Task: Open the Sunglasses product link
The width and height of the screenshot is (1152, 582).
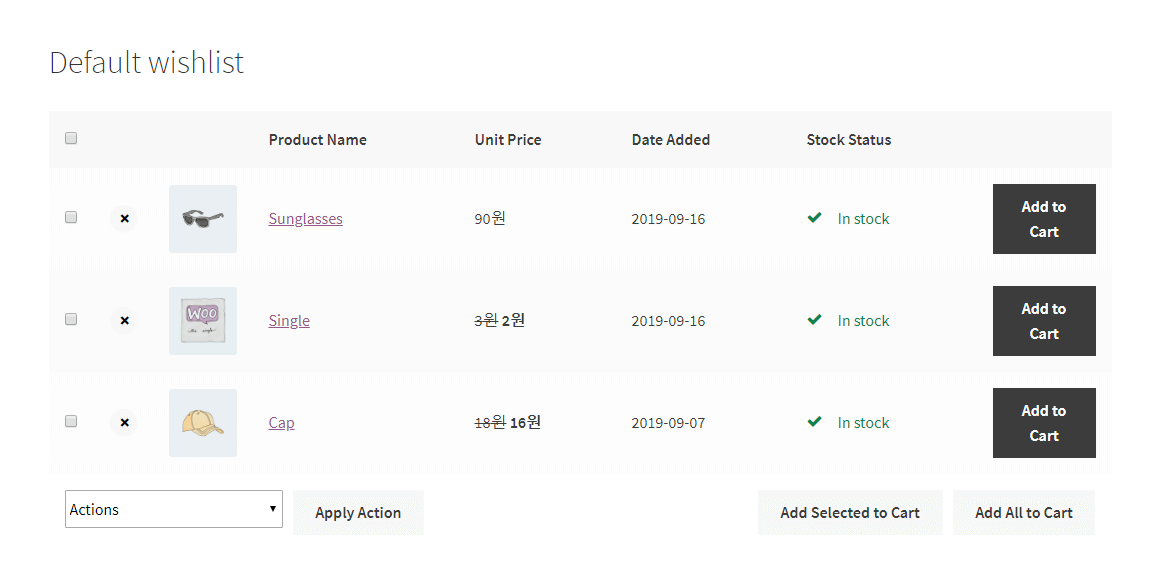Action: [x=306, y=219]
